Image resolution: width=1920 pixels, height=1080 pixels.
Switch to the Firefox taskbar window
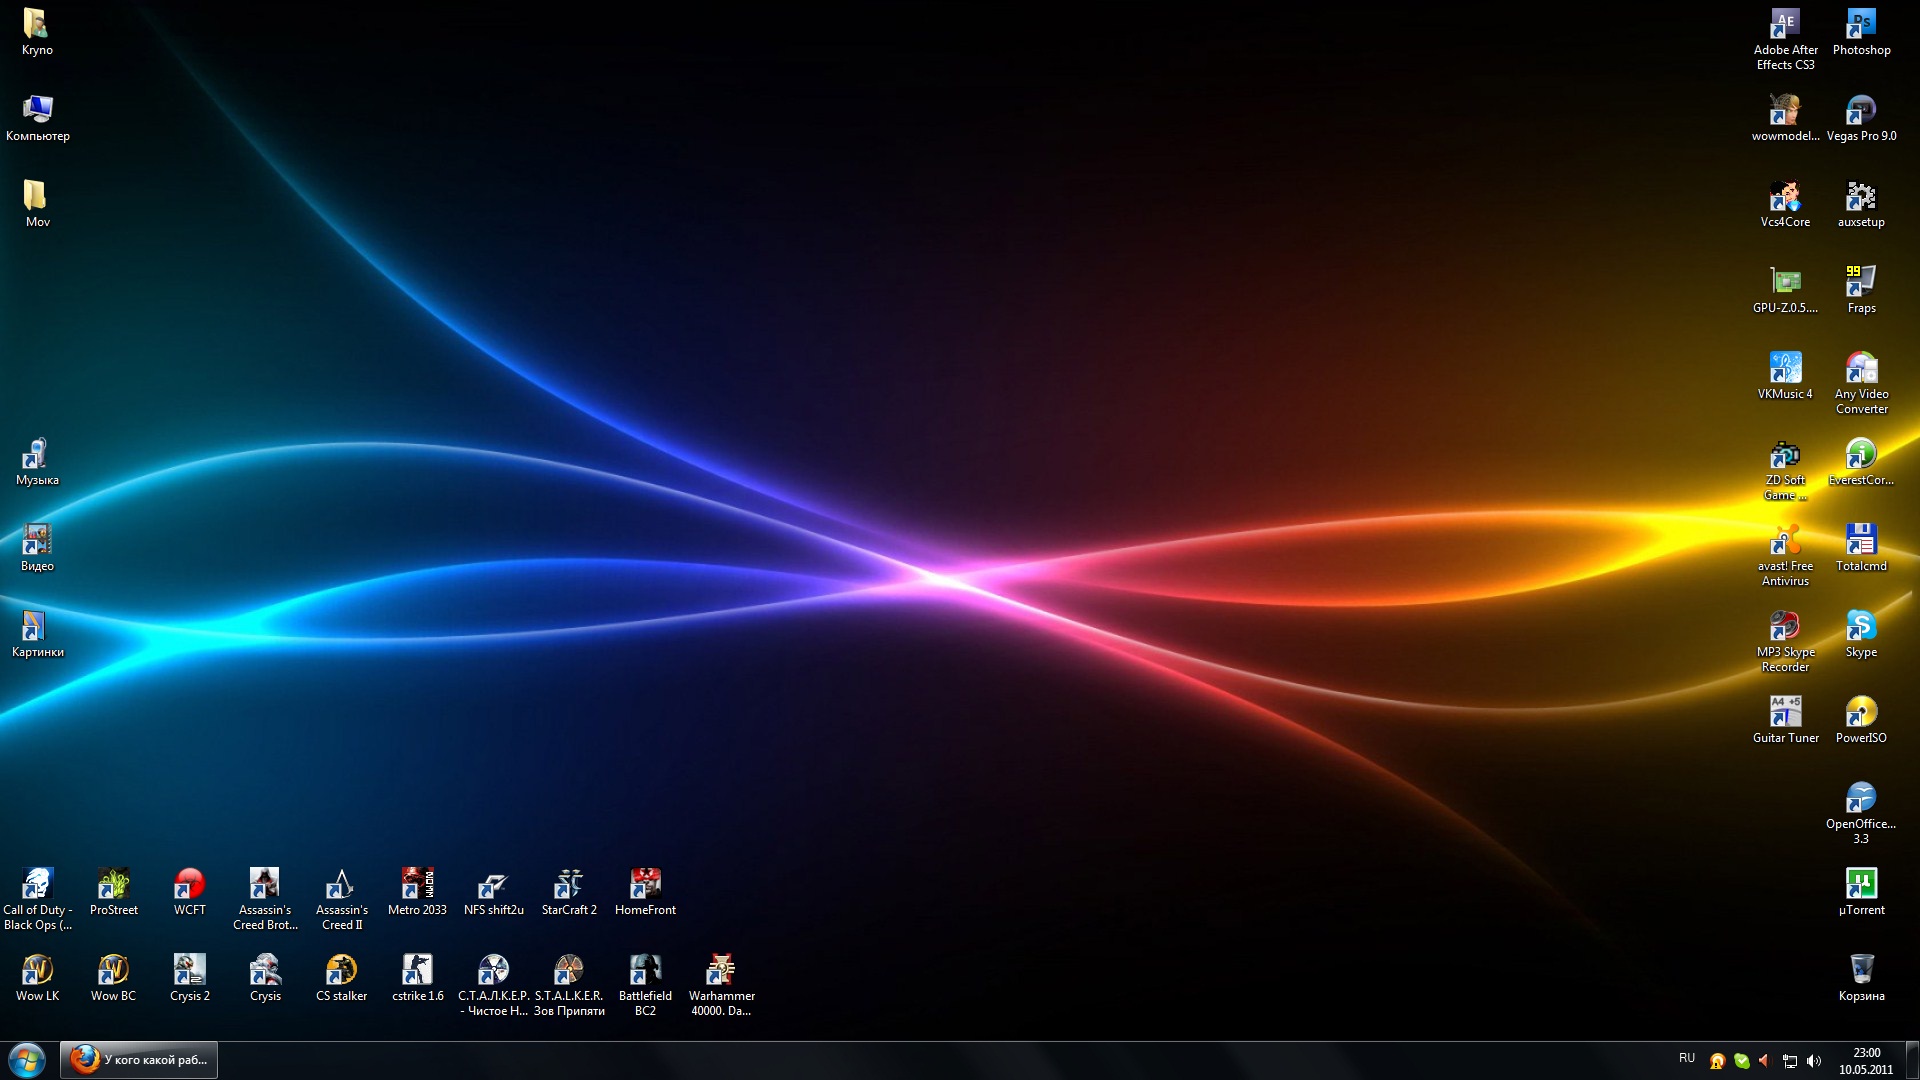139,1060
